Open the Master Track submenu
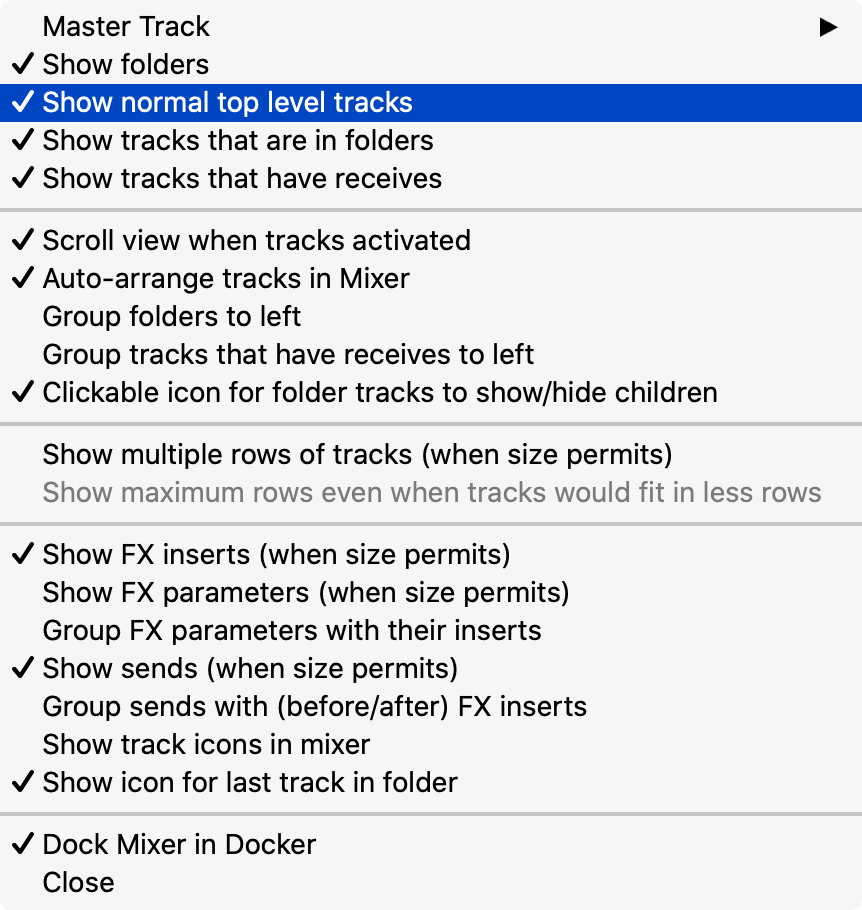The width and height of the screenshot is (862, 910). coord(127,27)
